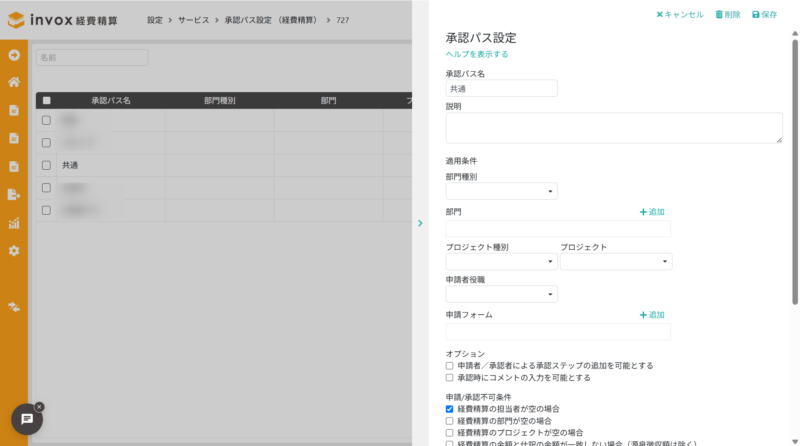Select the checkbox for 共通 row

point(46,165)
